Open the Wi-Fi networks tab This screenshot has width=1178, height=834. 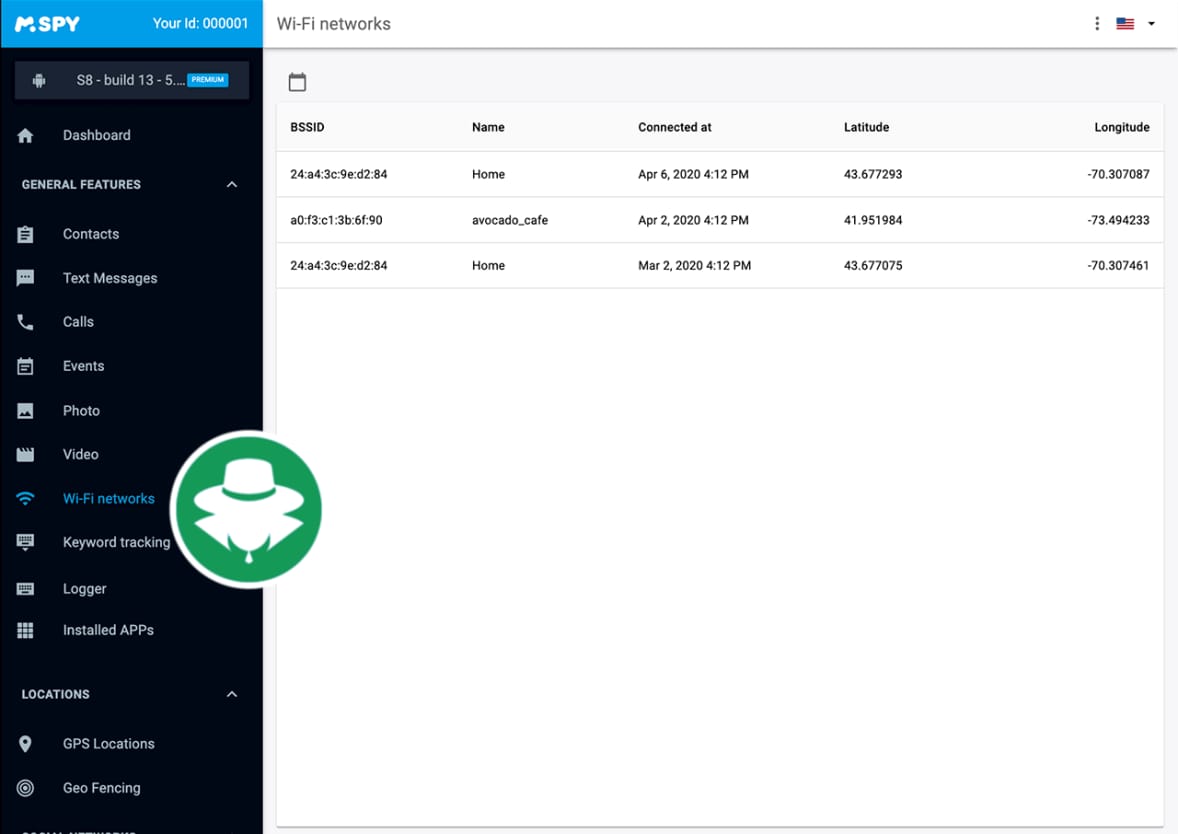pos(108,498)
